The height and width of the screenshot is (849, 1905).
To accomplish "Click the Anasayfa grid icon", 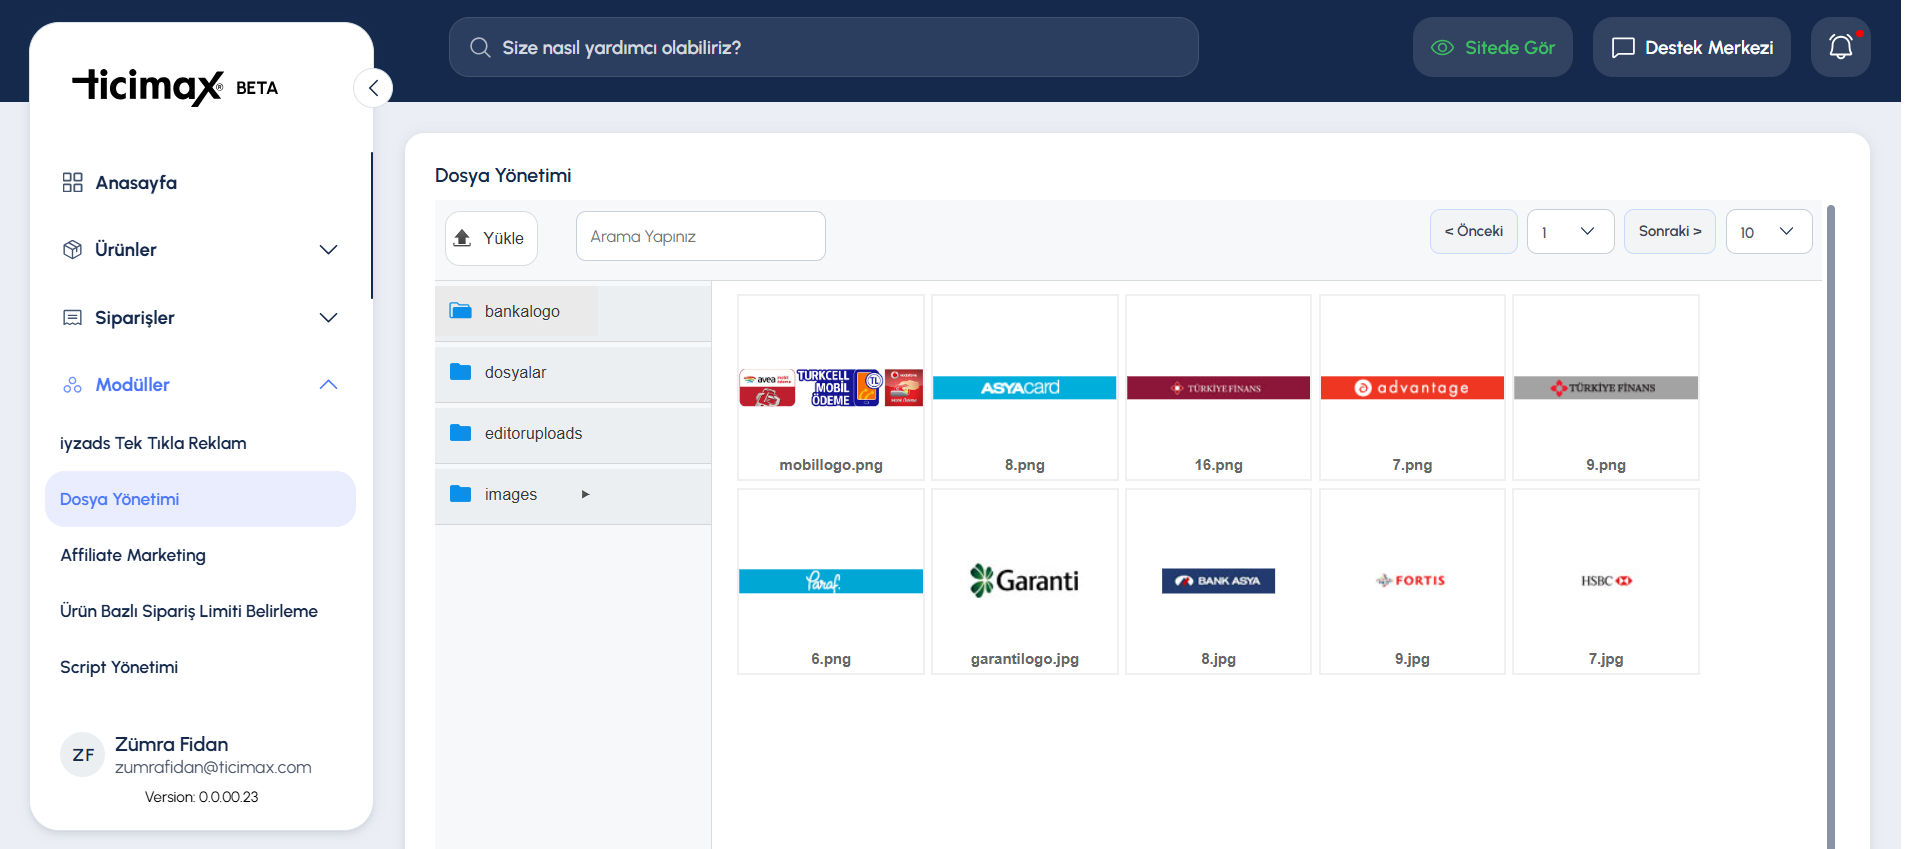I will (x=72, y=182).
